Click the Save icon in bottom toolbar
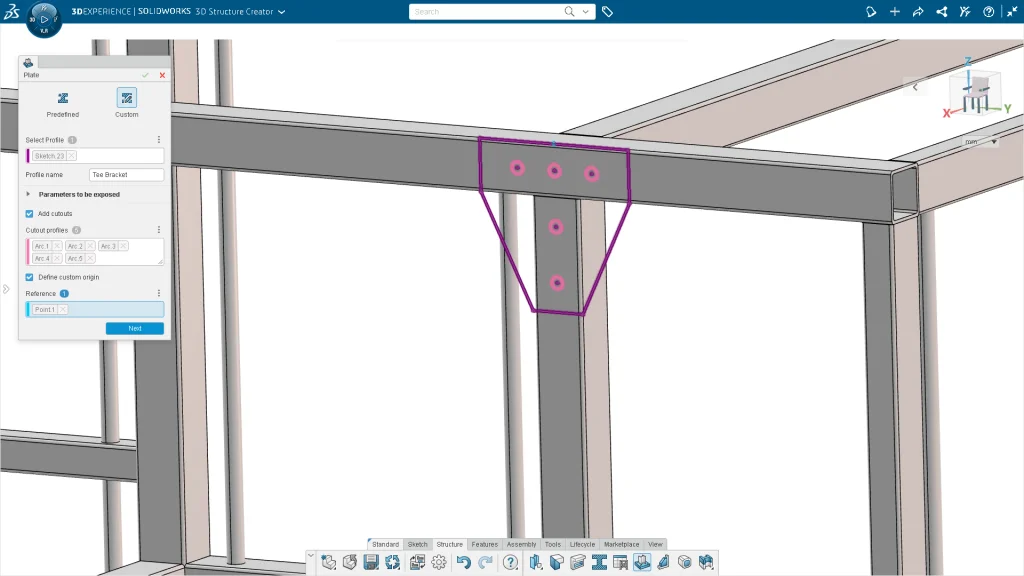The width and height of the screenshot is (1024, 576). point(371,562)
